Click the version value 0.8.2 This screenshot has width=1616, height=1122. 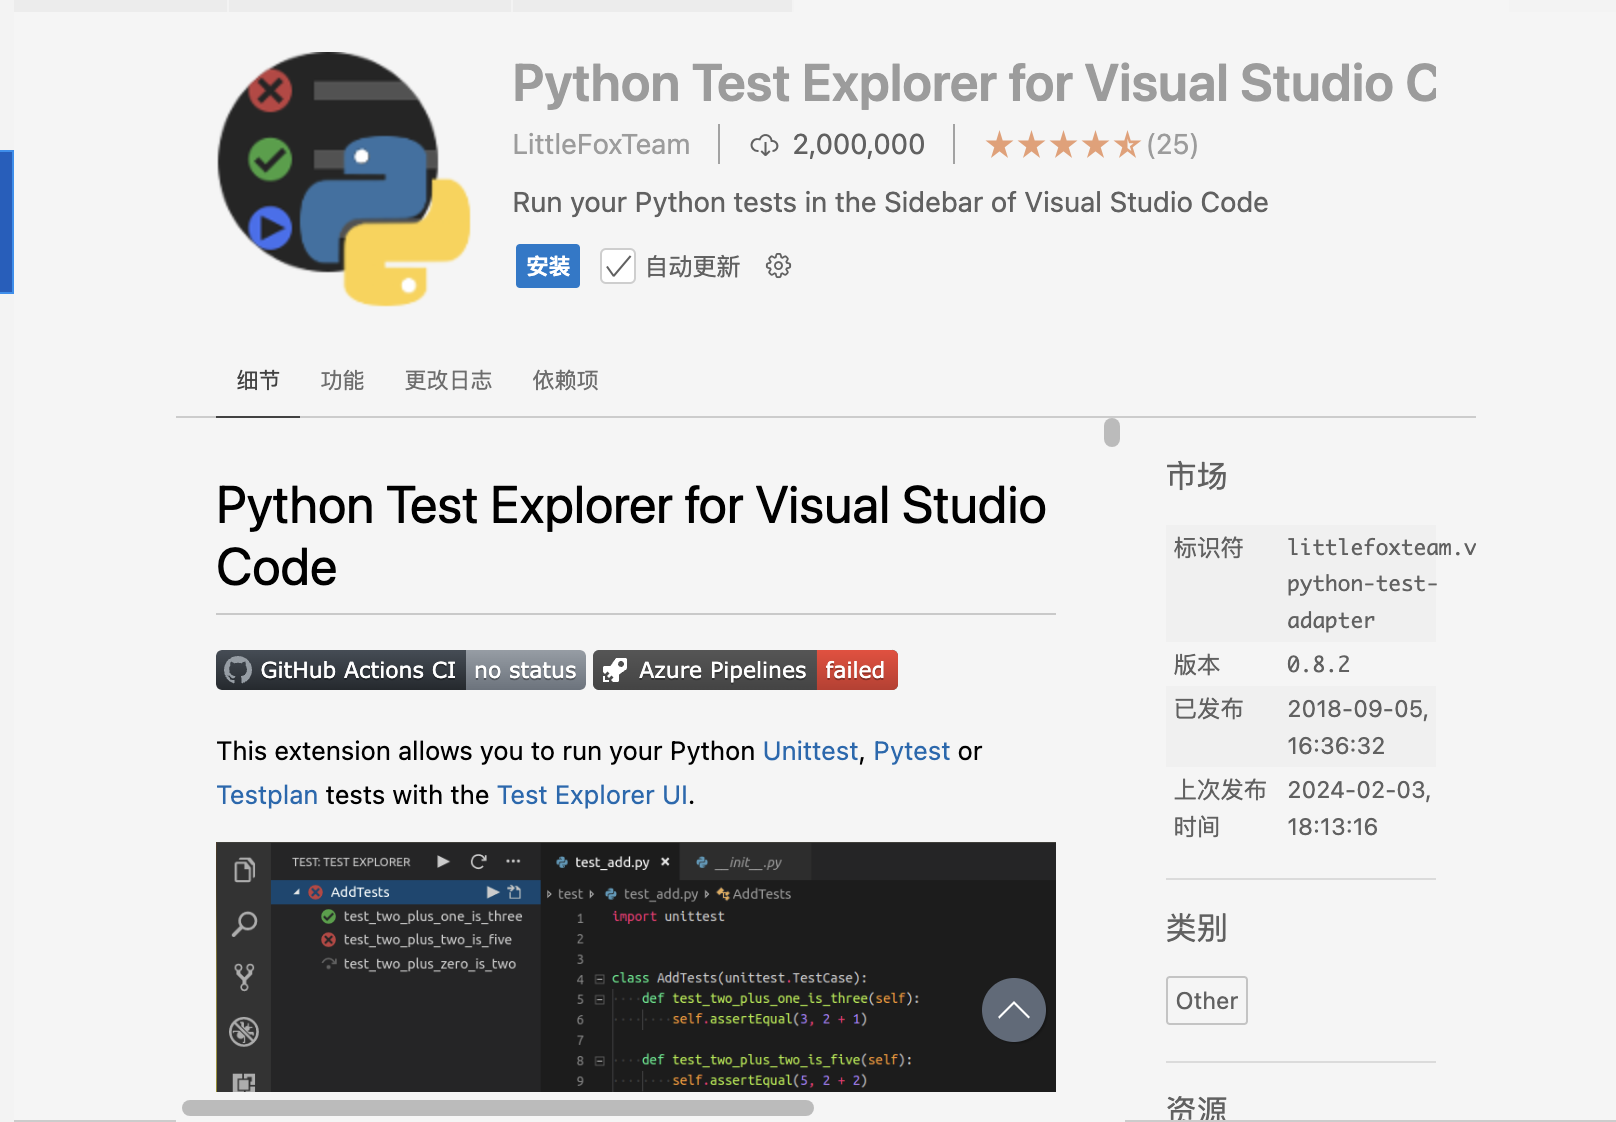tap(1318, 665)
